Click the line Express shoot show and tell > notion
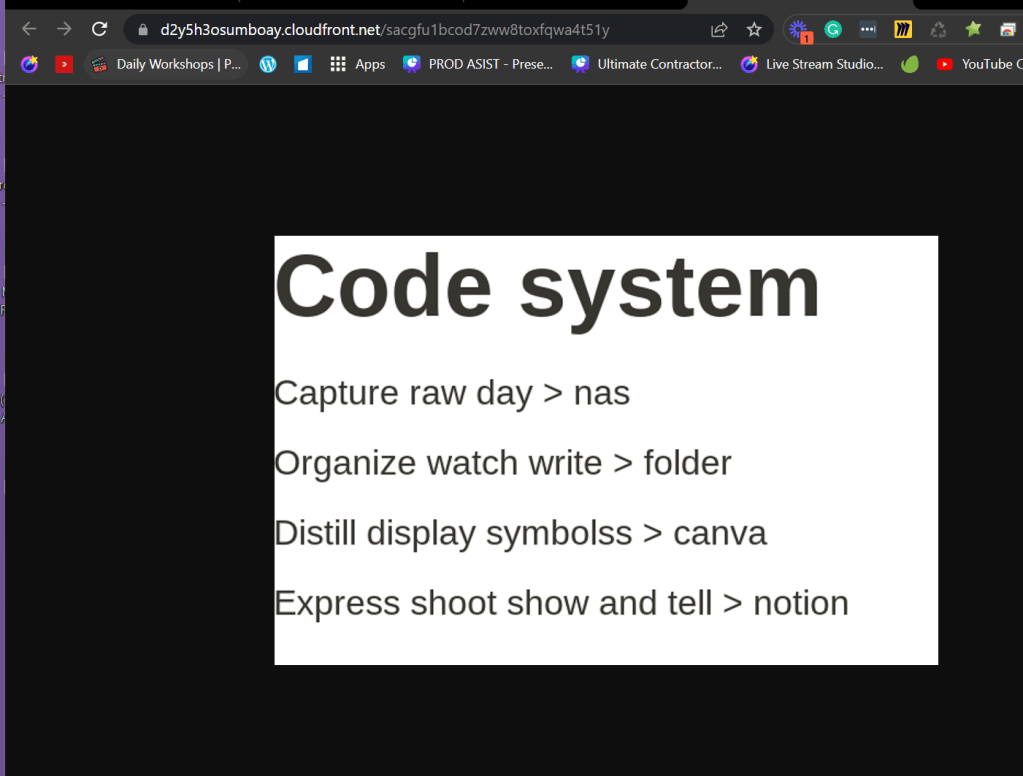This screenshot has height=776, width=1023. coord(562,603)
